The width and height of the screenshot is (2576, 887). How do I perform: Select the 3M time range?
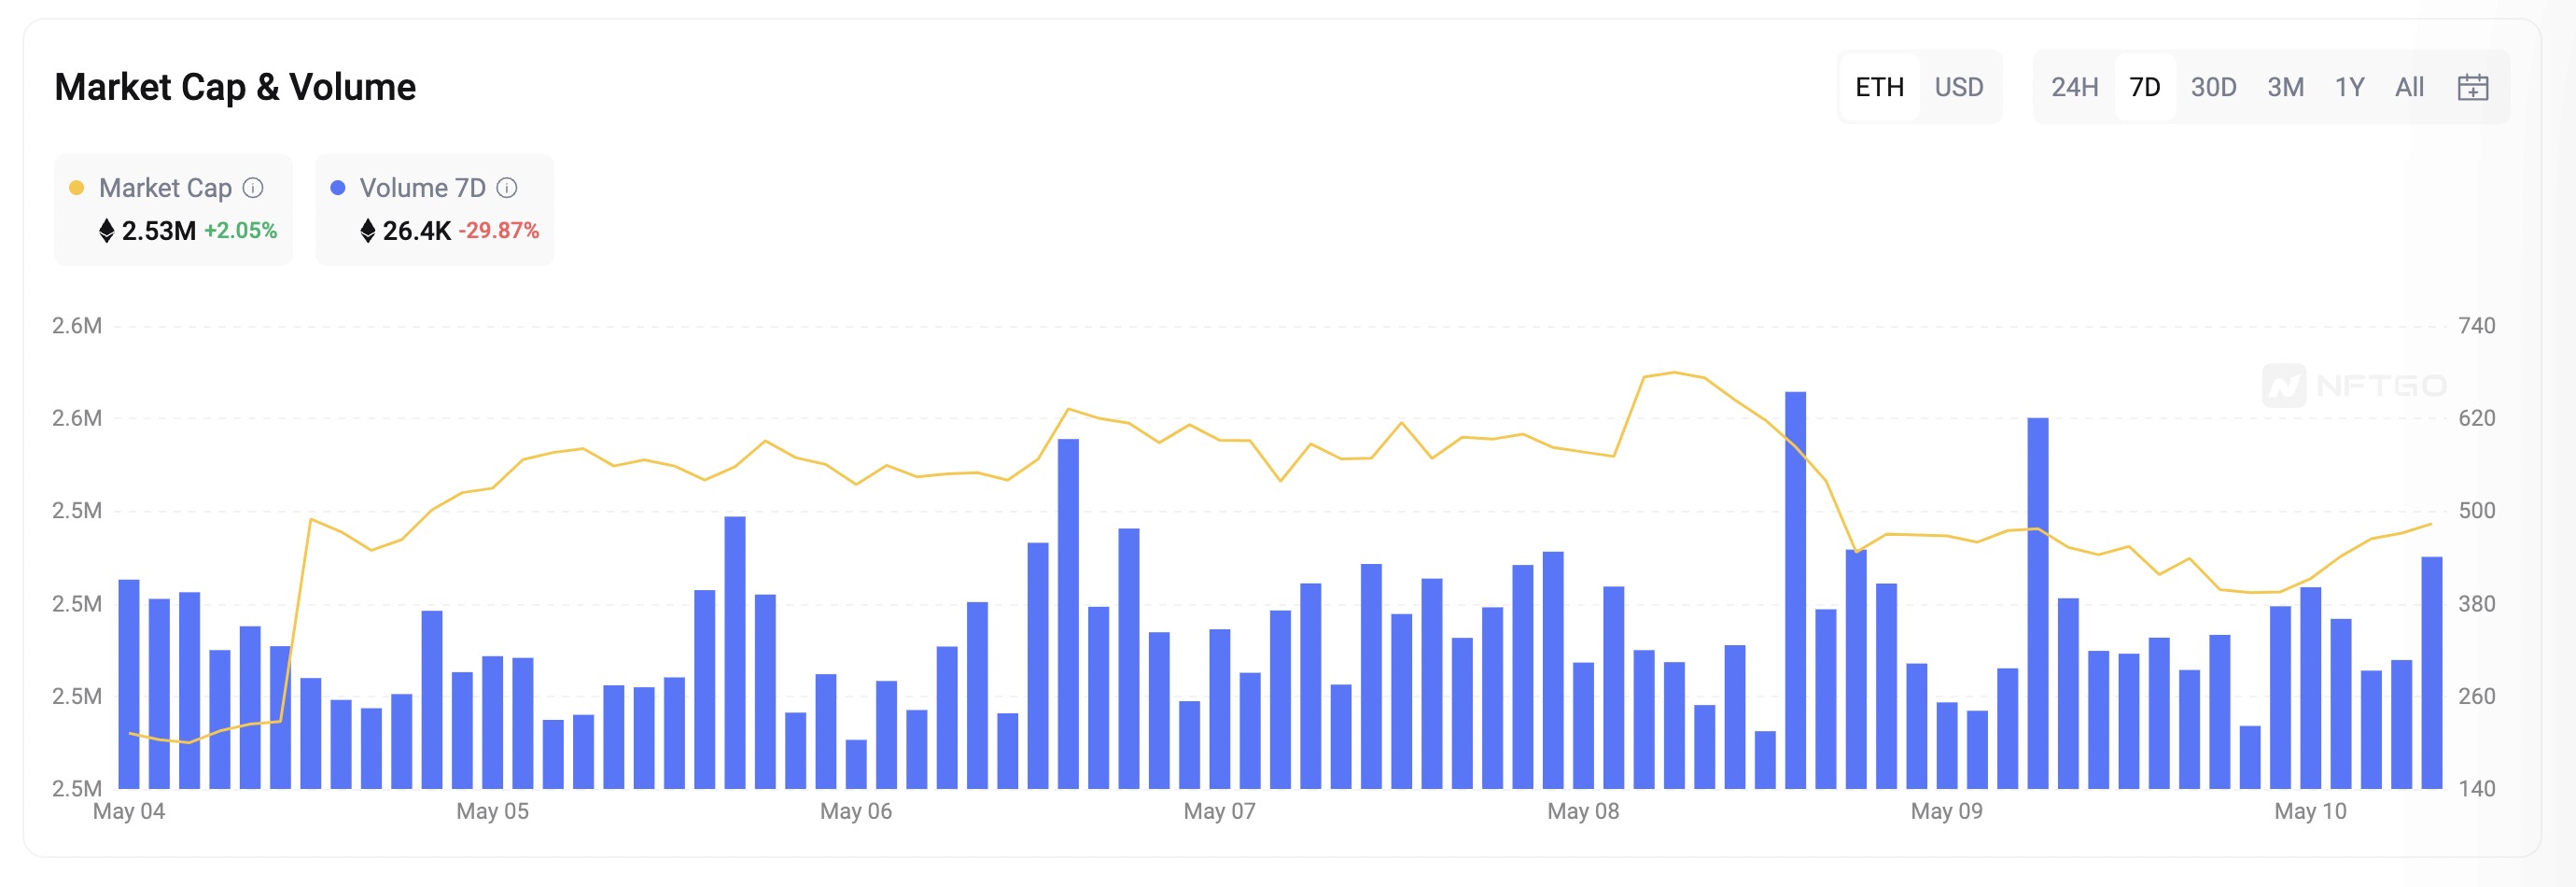tap(2285, 87)
